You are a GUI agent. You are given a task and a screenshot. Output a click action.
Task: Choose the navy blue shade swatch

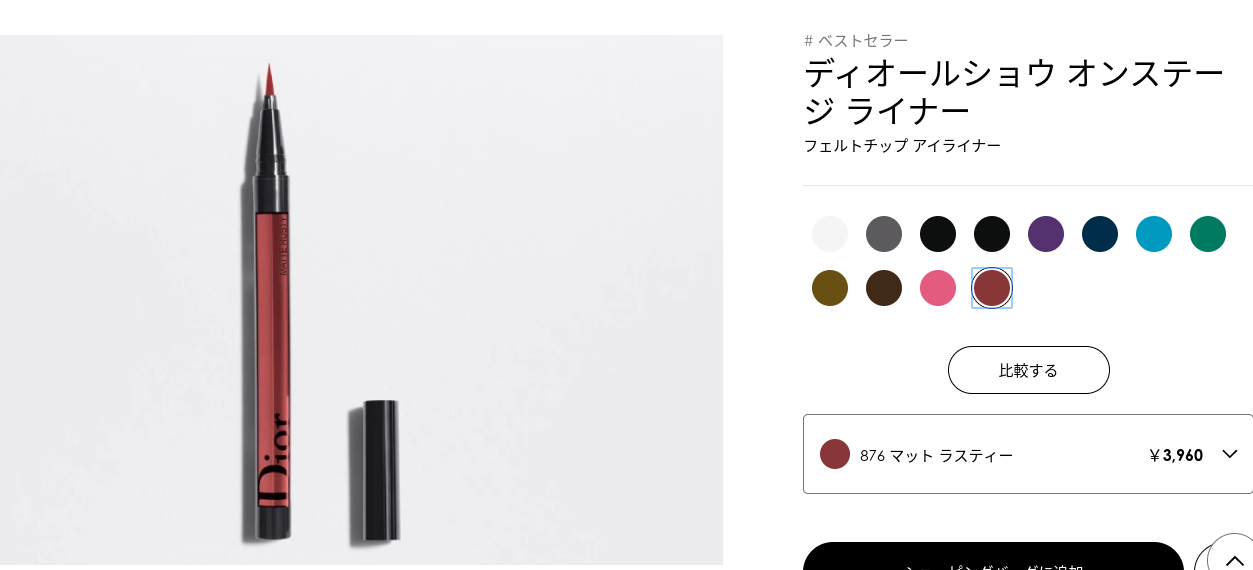(1100, 234)
